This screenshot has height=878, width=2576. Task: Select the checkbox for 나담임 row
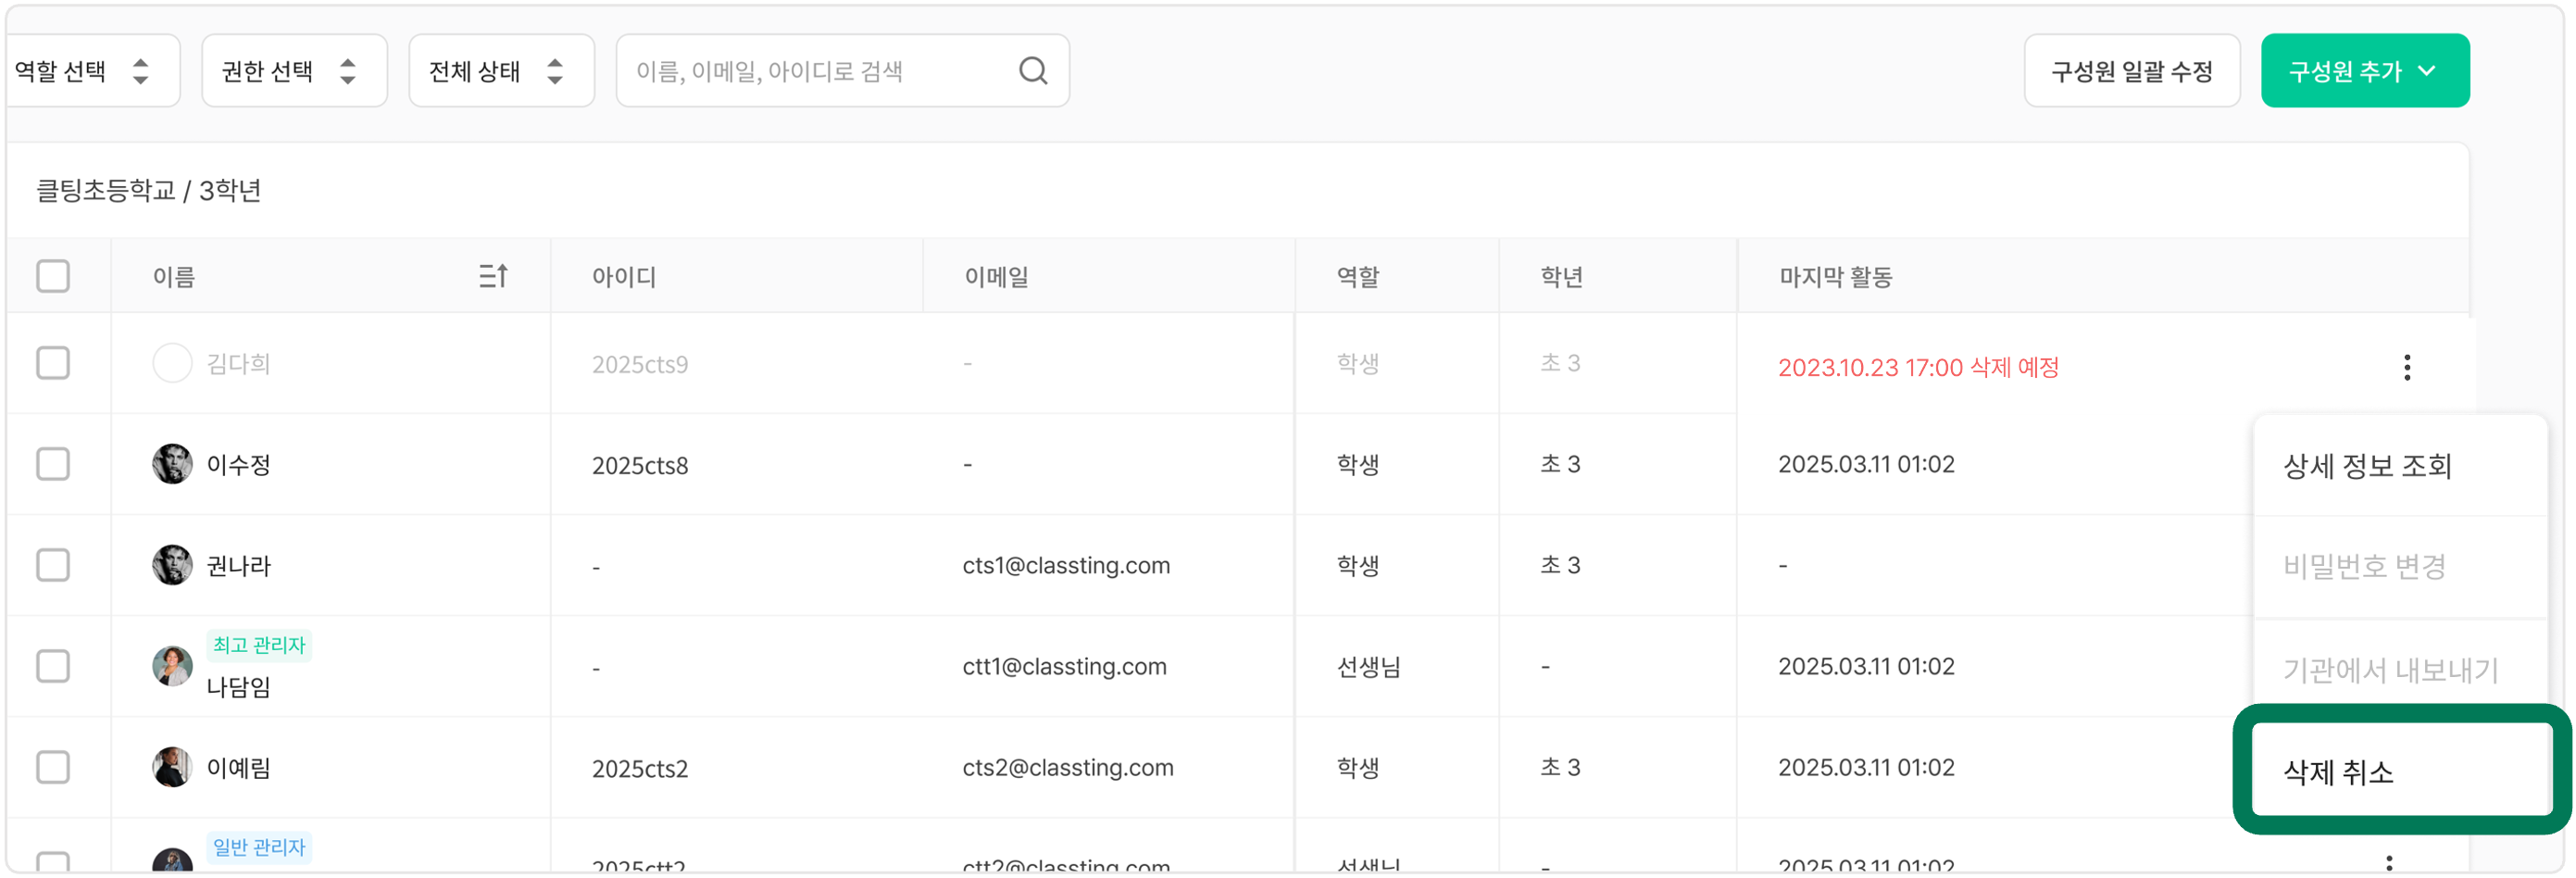53,666
